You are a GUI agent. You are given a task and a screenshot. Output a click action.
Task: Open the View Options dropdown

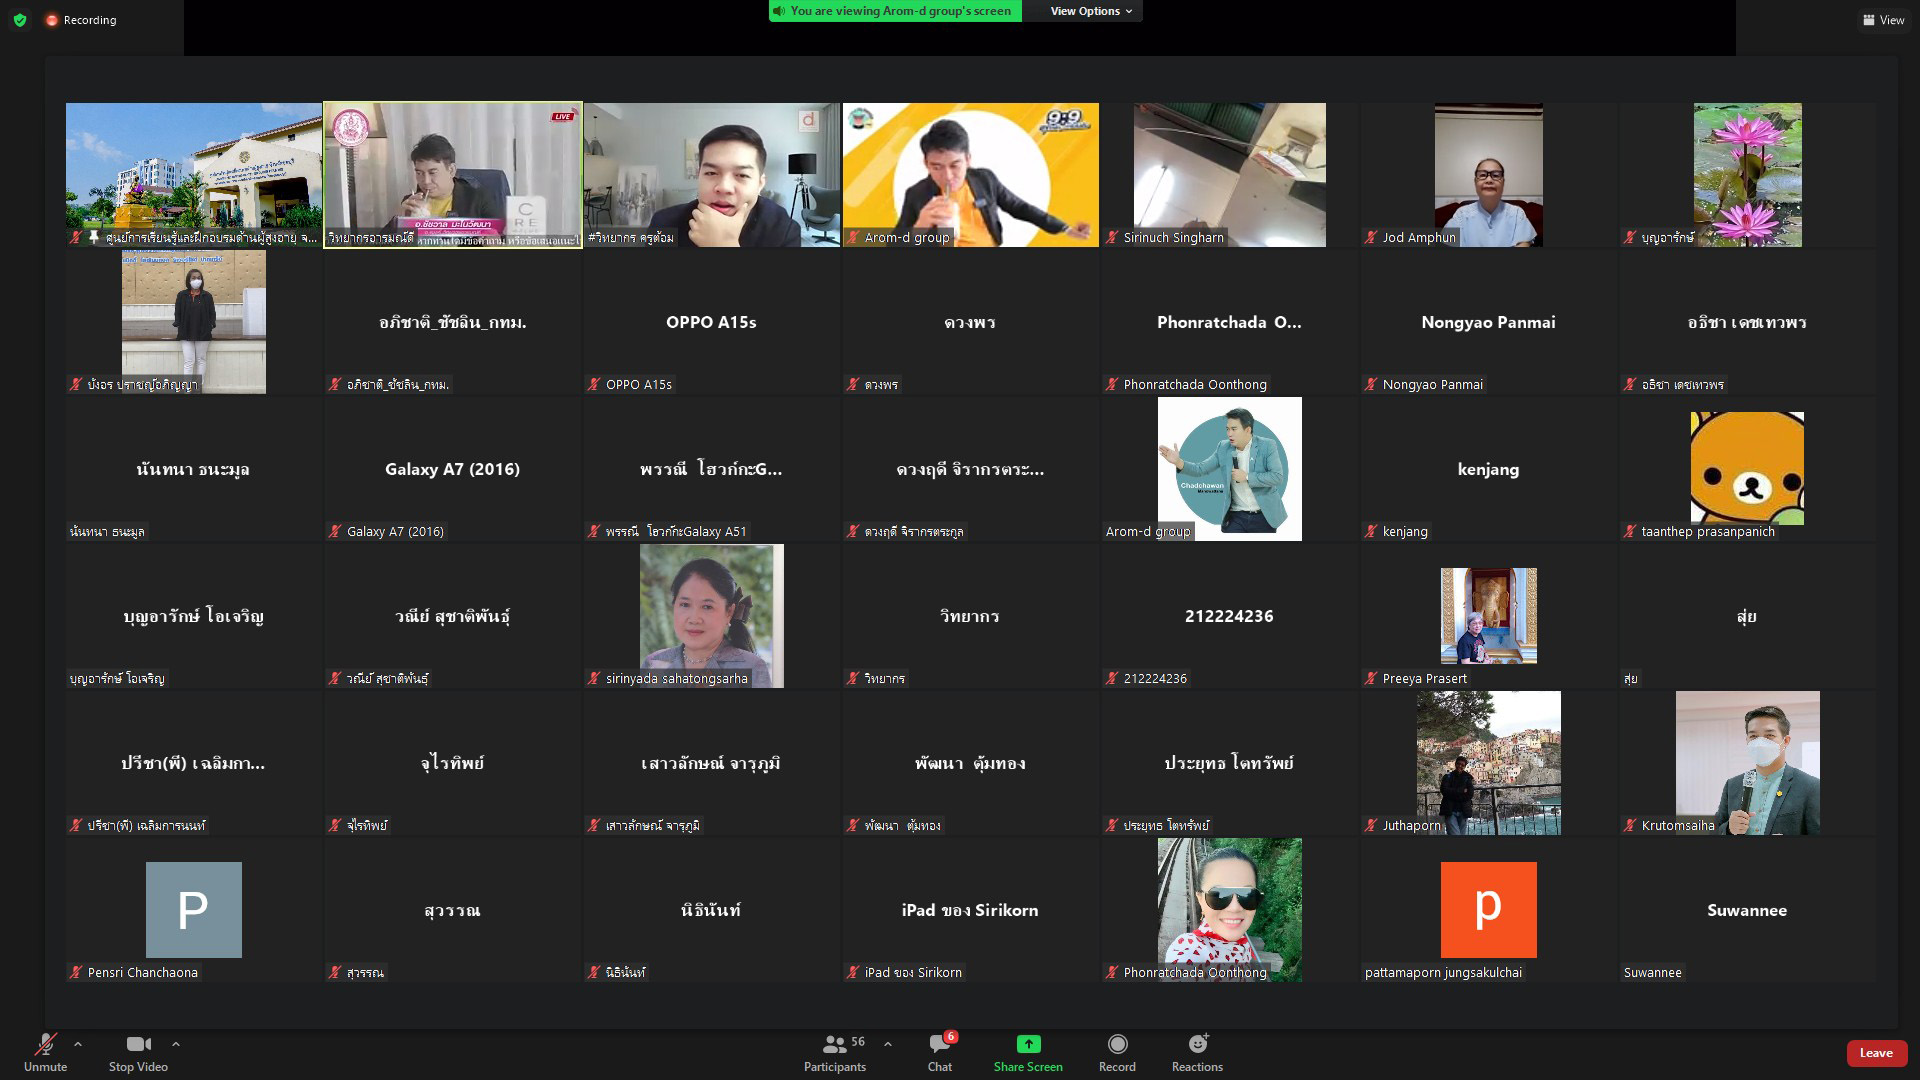1090,11
